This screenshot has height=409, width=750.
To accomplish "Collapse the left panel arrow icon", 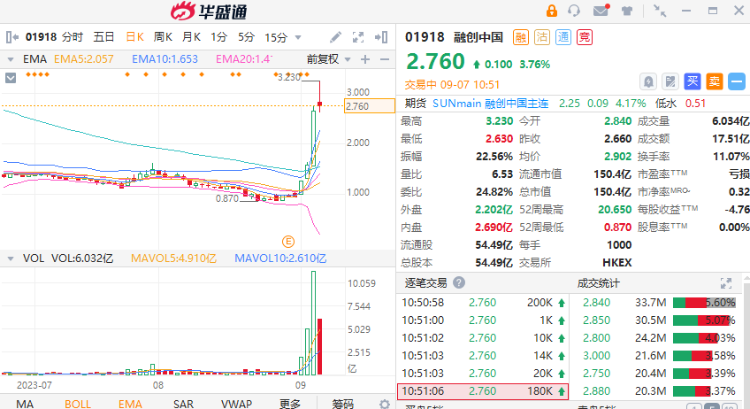I will point(12,37).
